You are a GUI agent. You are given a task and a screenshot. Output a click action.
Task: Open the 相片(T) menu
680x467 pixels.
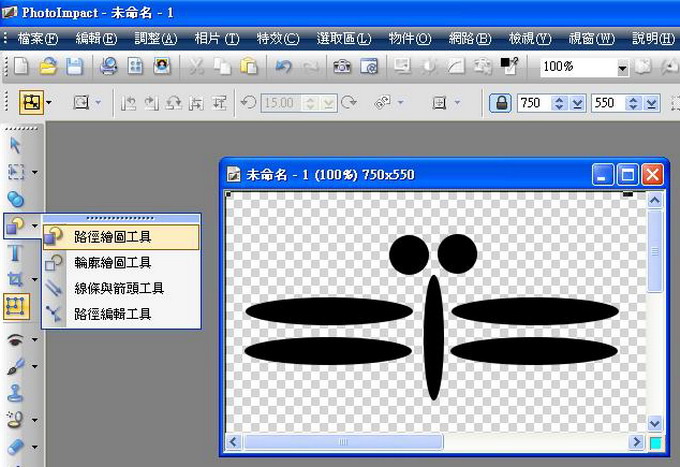217,39
